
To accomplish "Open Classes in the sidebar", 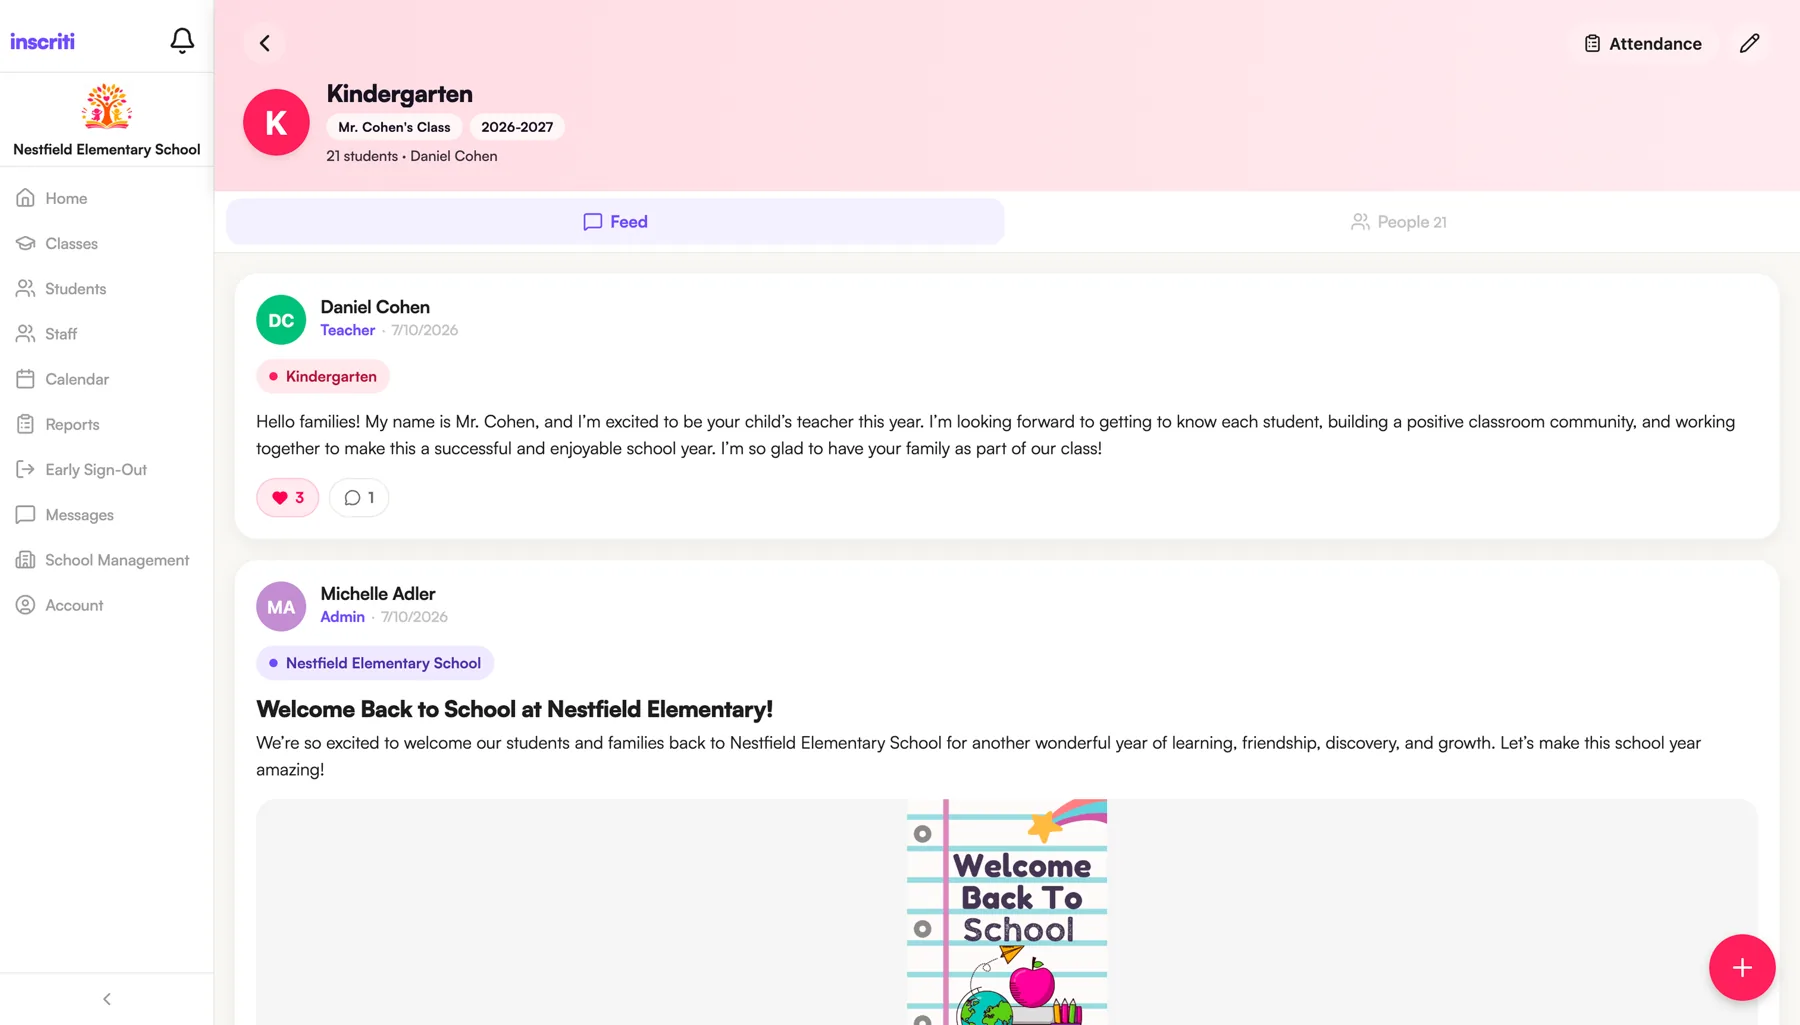I will point(107,243).
